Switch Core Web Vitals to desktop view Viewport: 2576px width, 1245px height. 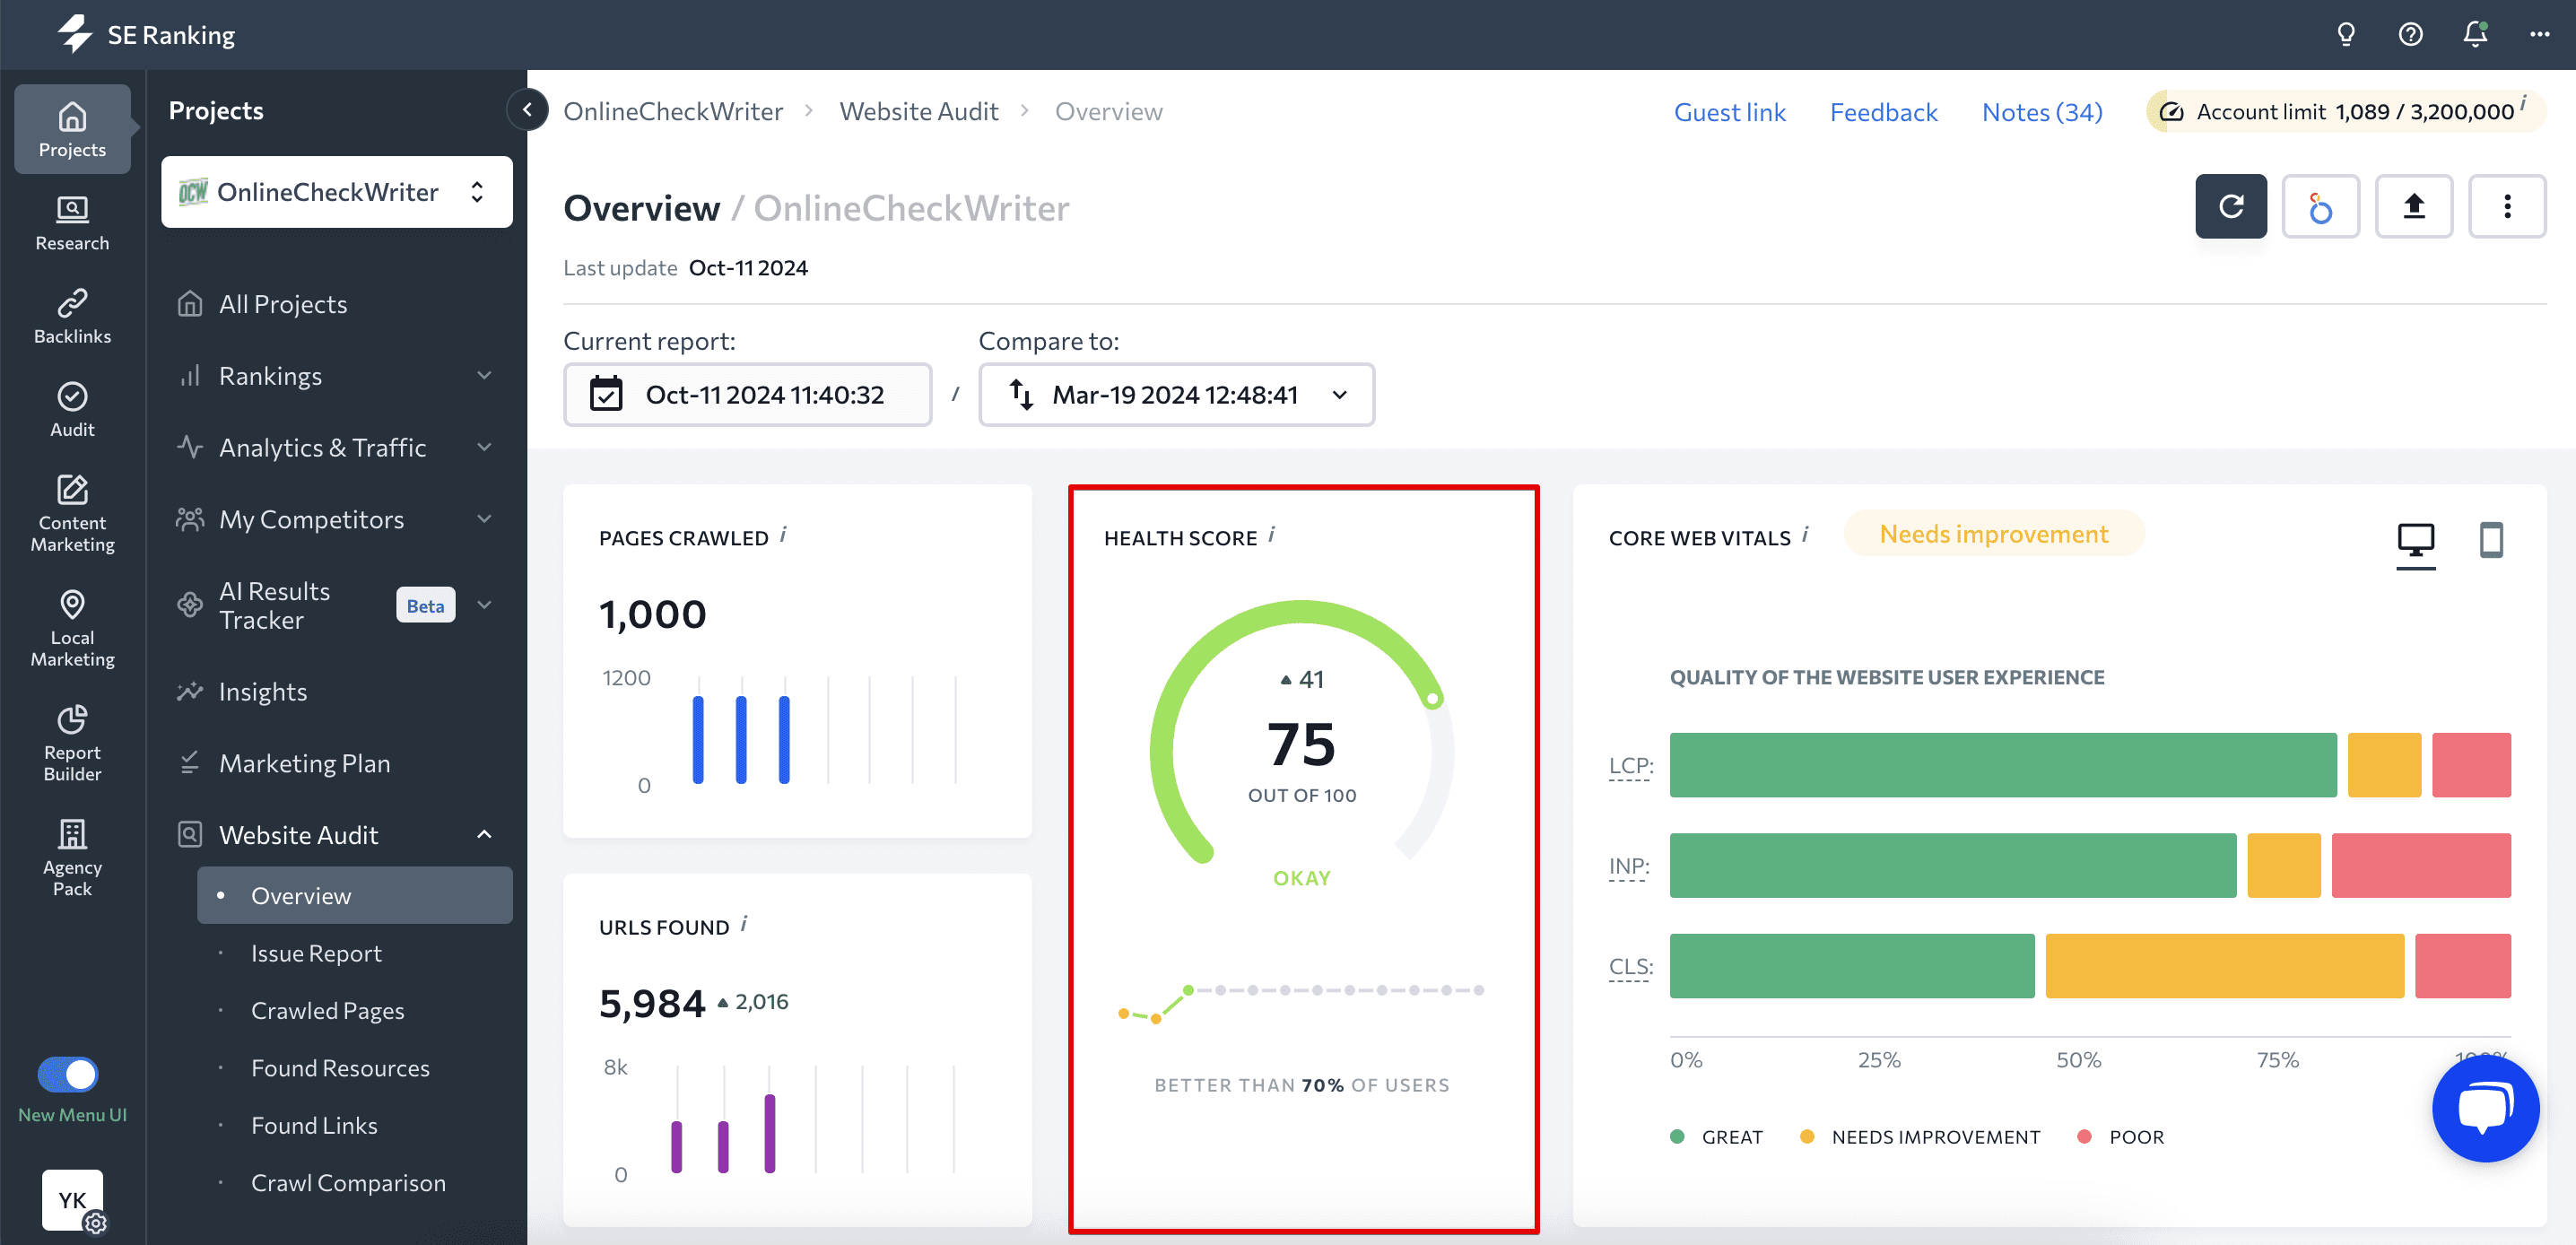point(2417,542)
